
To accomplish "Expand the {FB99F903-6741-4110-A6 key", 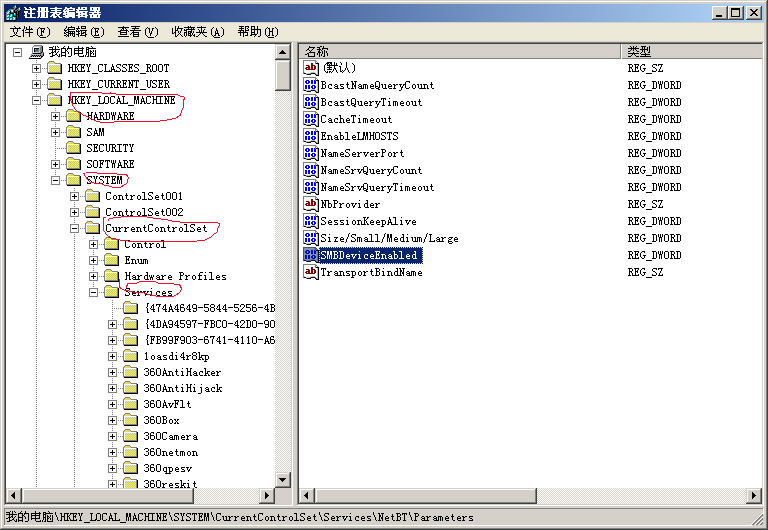I will click(112, 340).
